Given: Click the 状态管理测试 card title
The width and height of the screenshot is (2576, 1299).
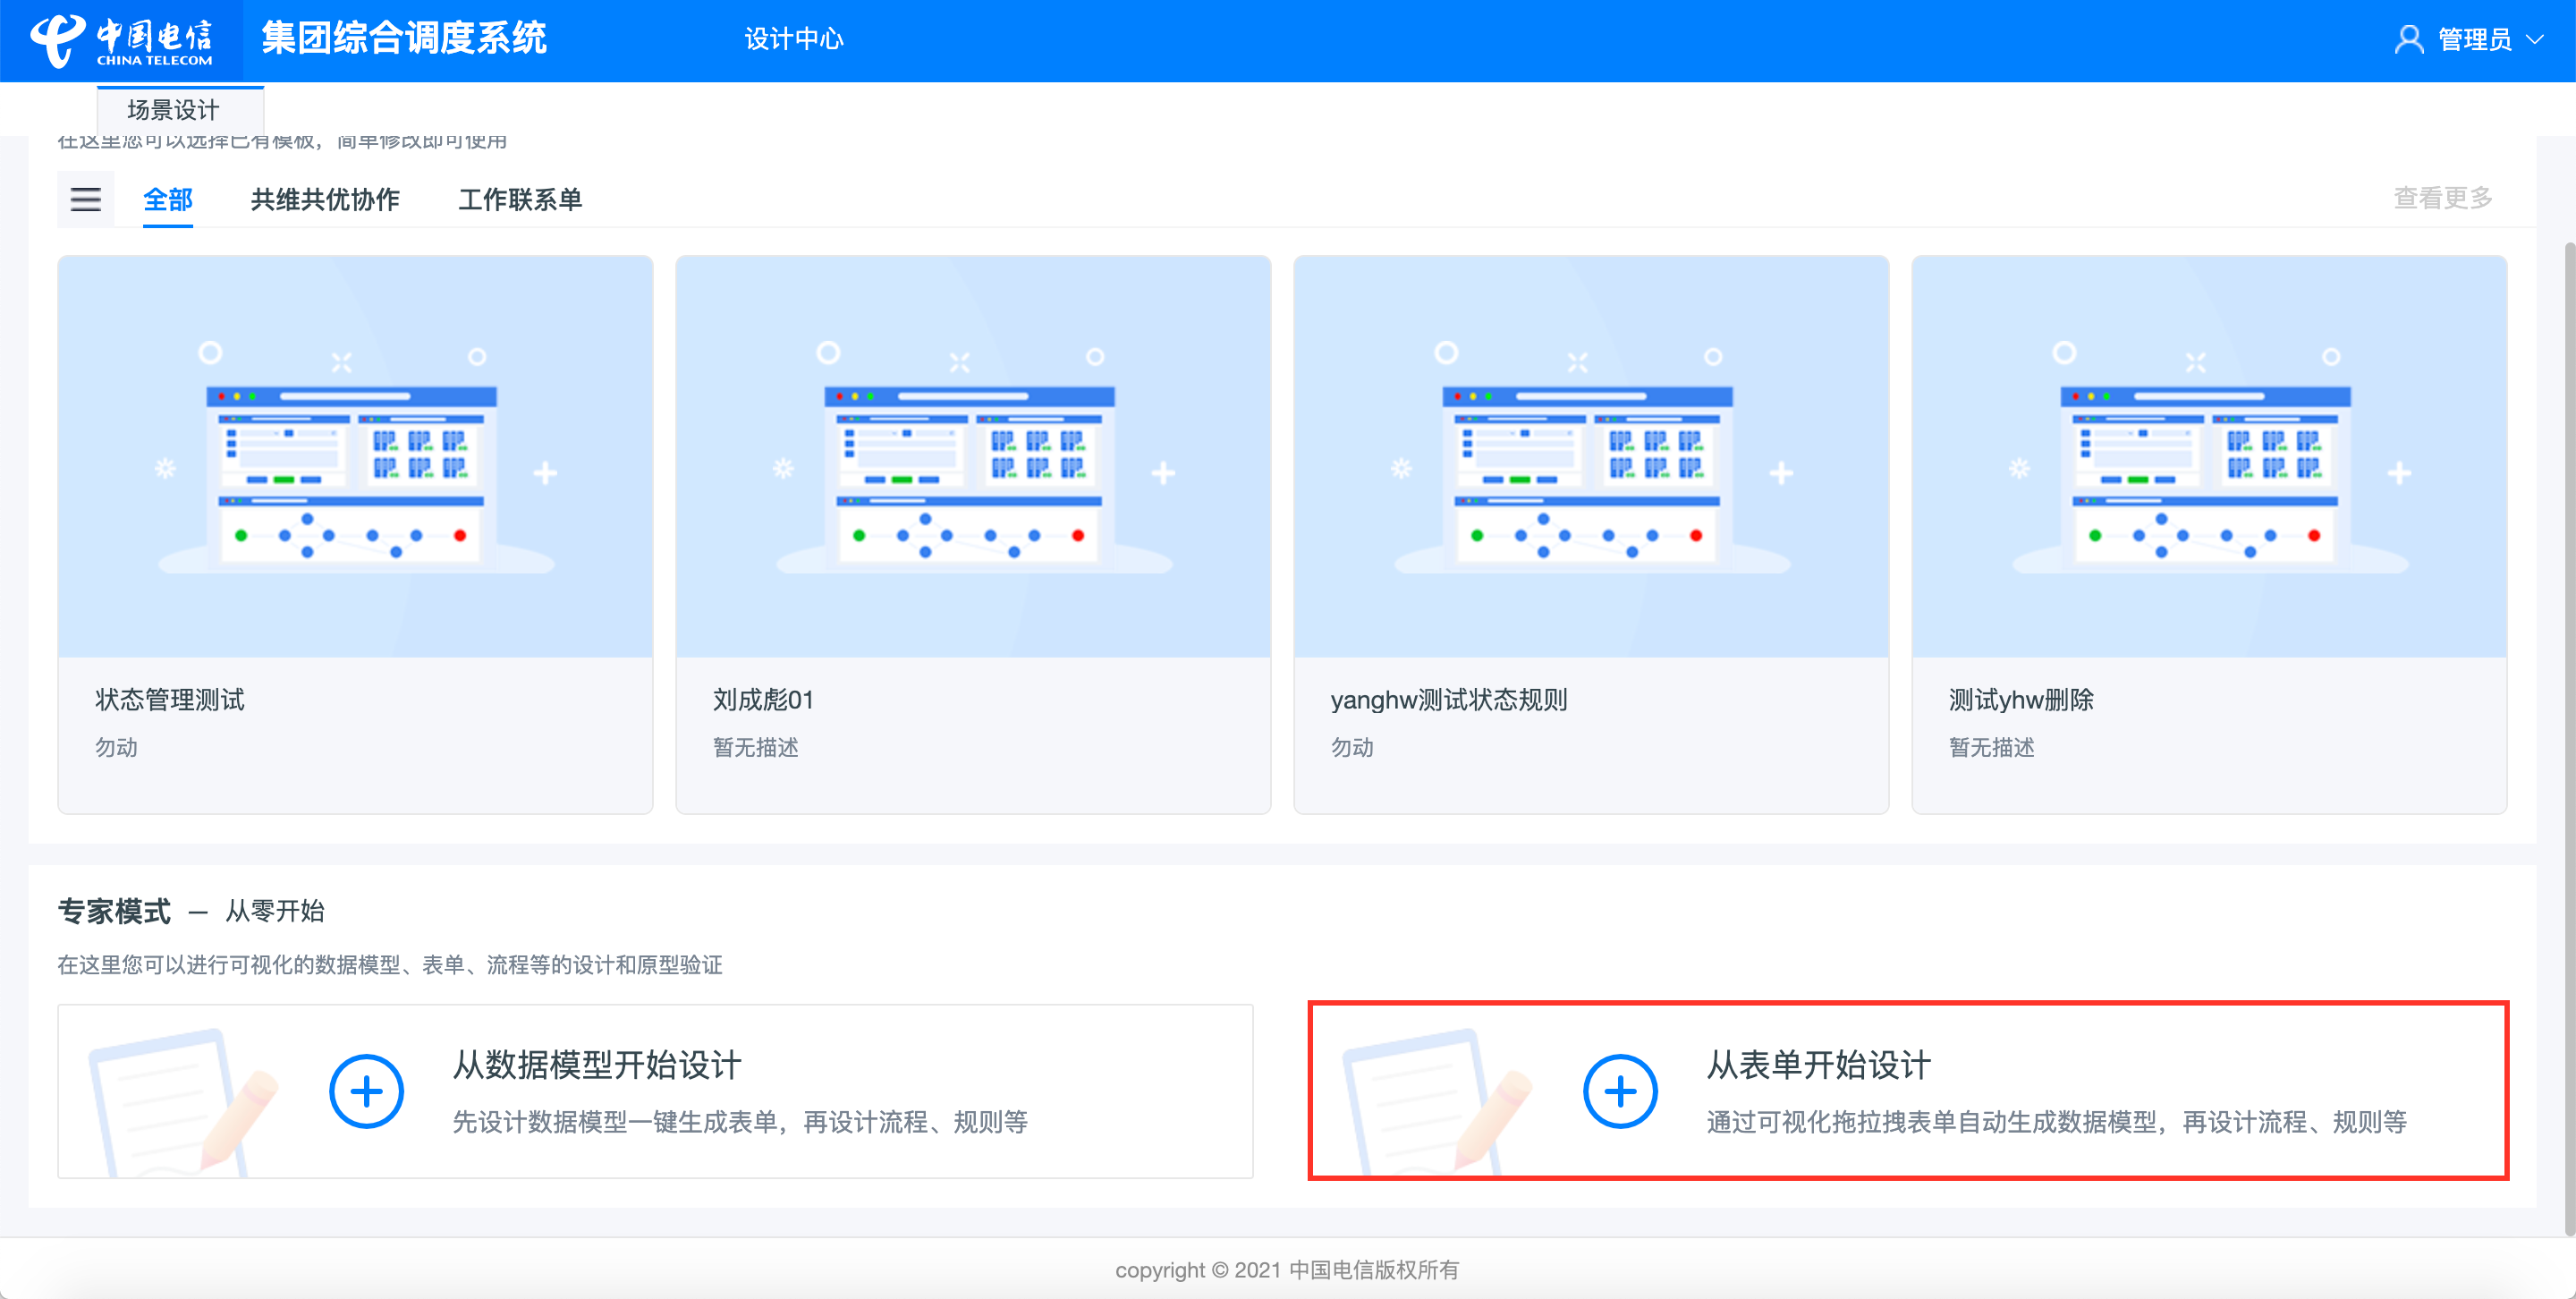Looking at the screenshot, I should pos(170,700).
